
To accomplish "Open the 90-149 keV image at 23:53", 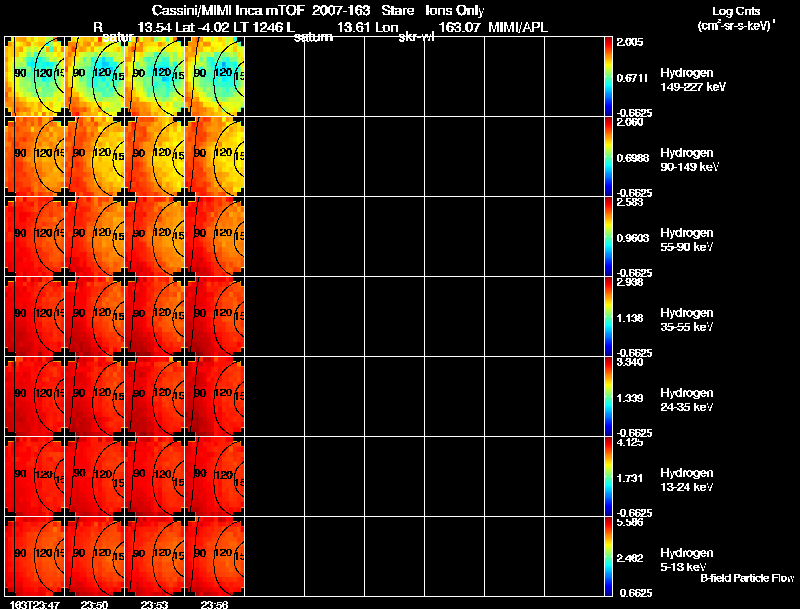I will pyautogui.click(x=155, y=157).
